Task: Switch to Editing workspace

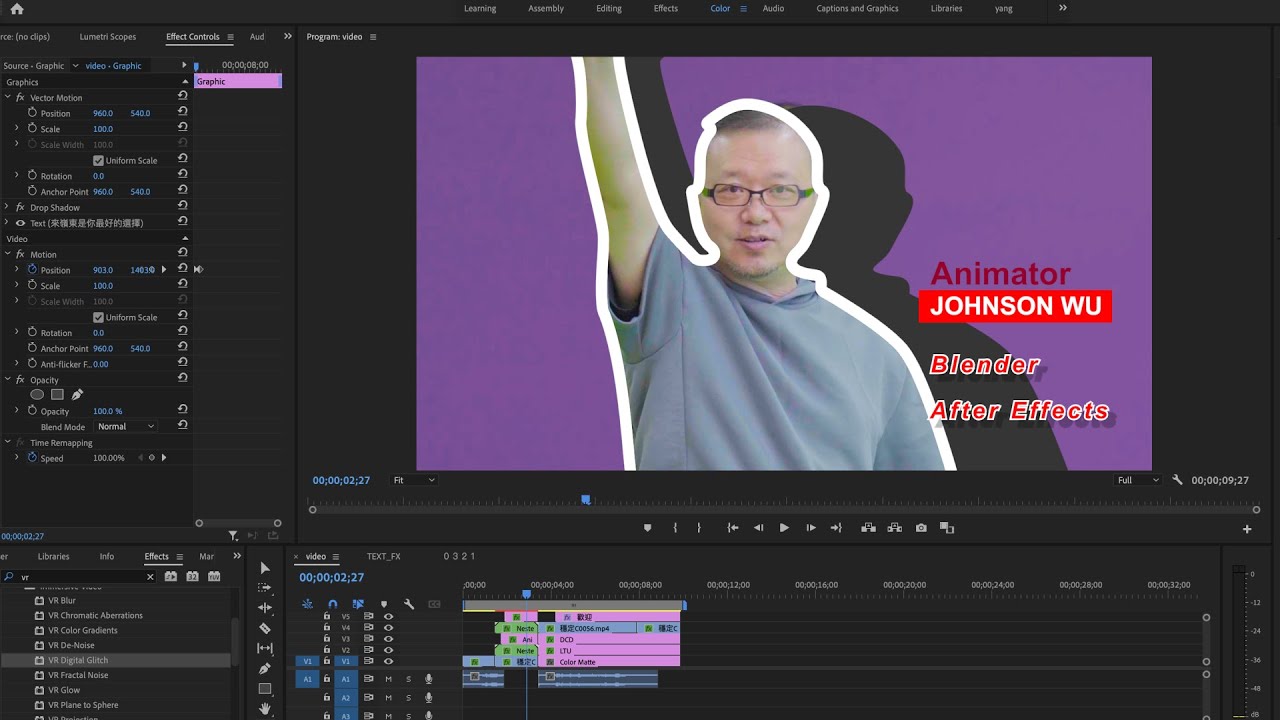Action: coord(609,8)
